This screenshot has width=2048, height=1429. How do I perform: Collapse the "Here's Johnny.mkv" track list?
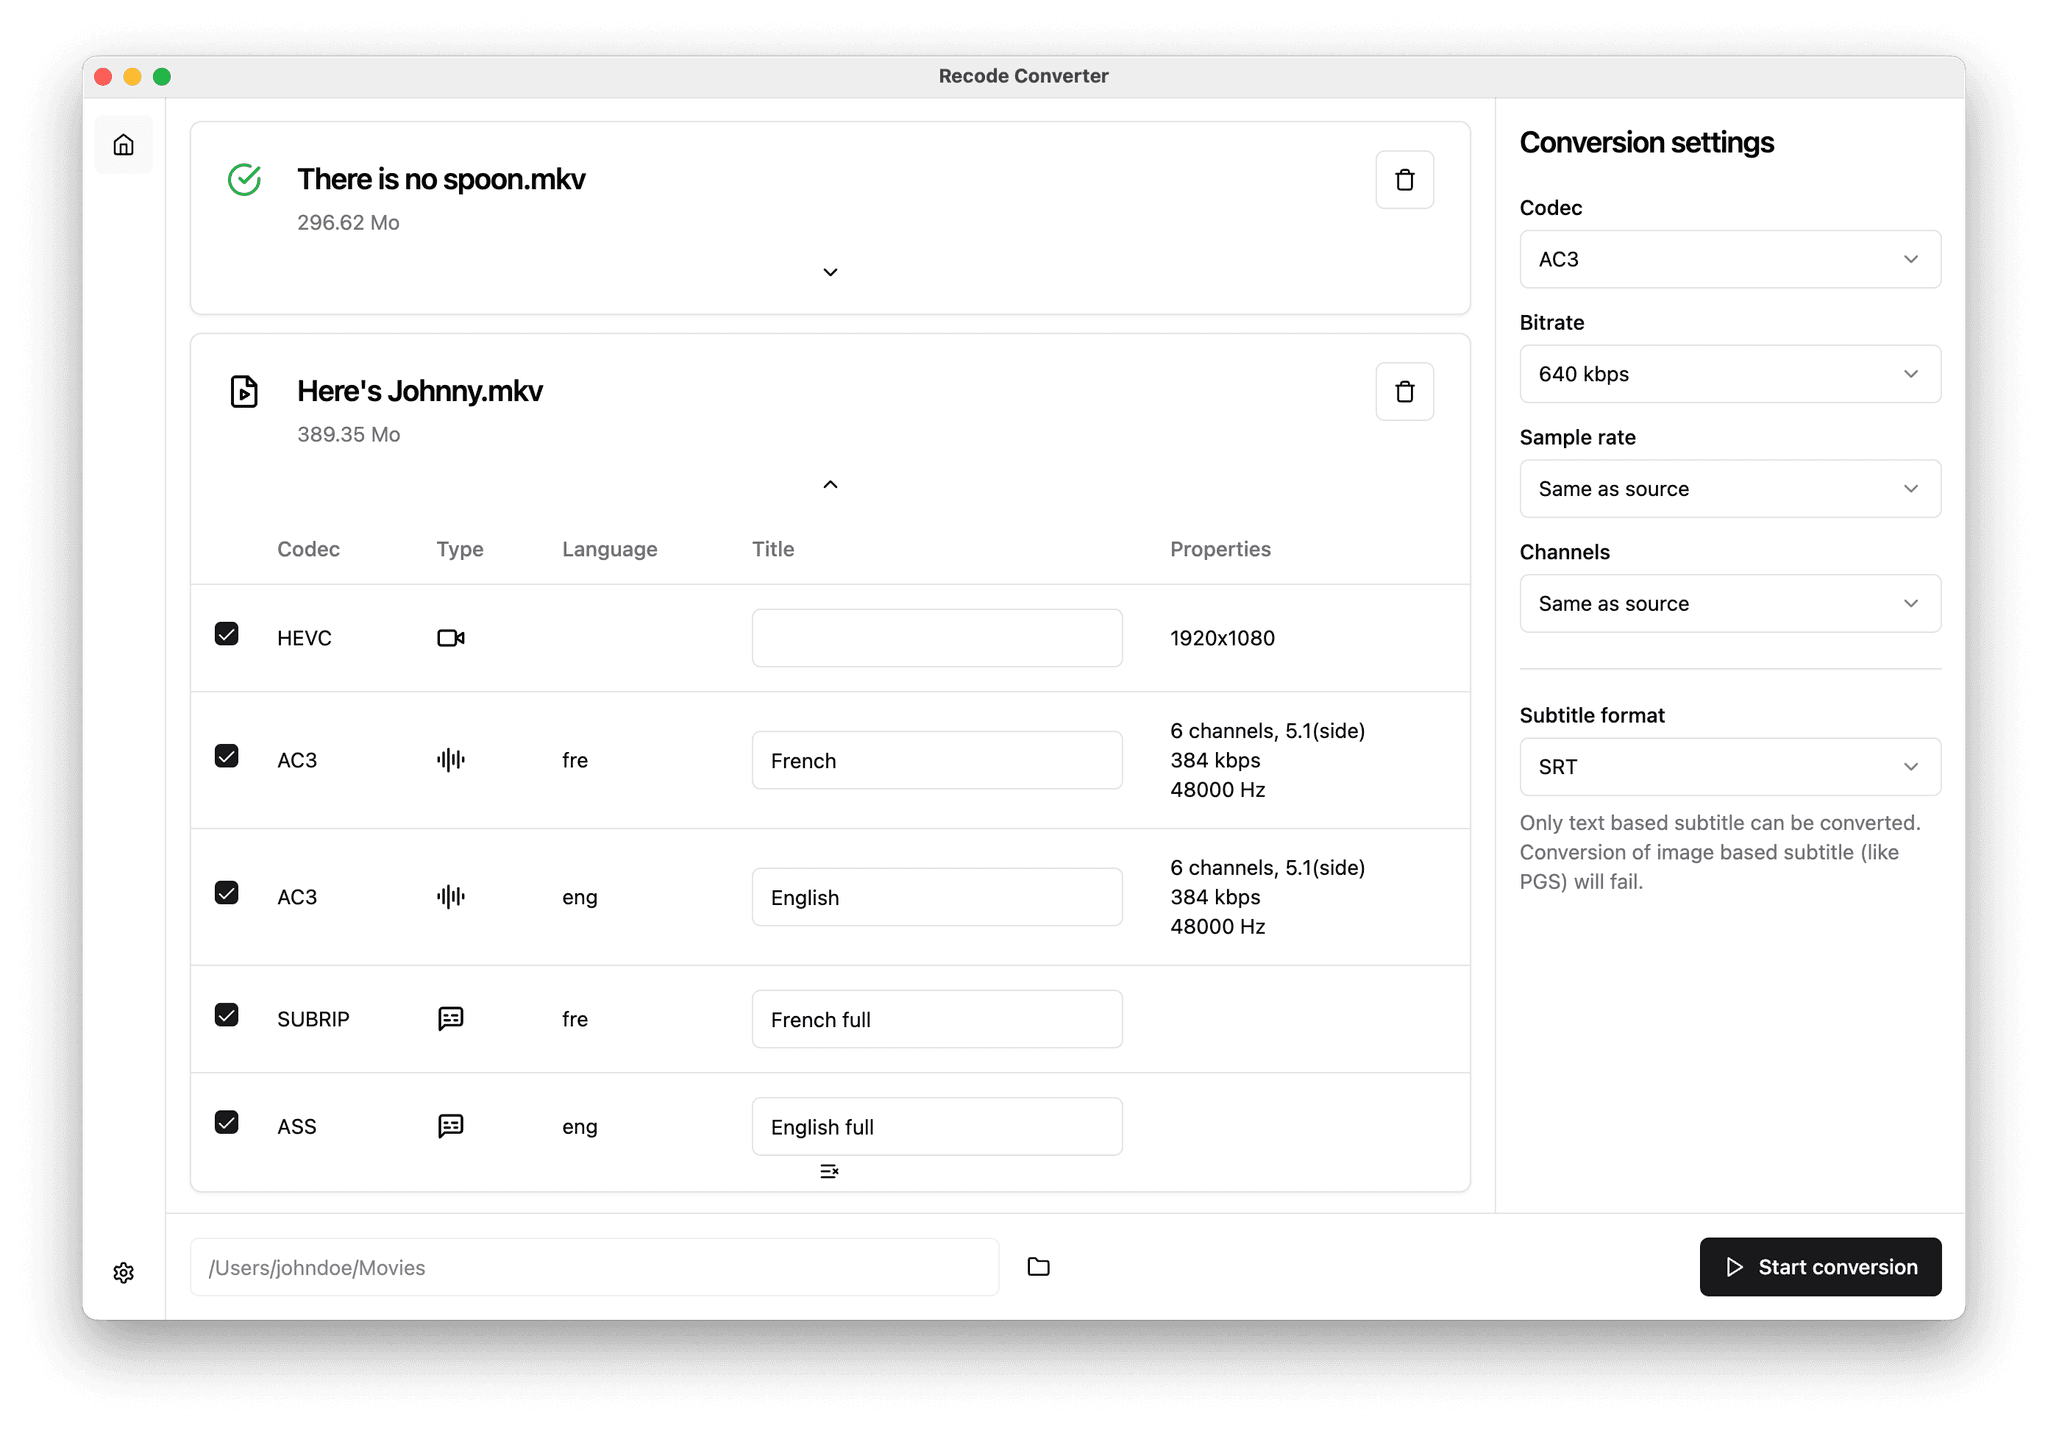click(829, 484)
